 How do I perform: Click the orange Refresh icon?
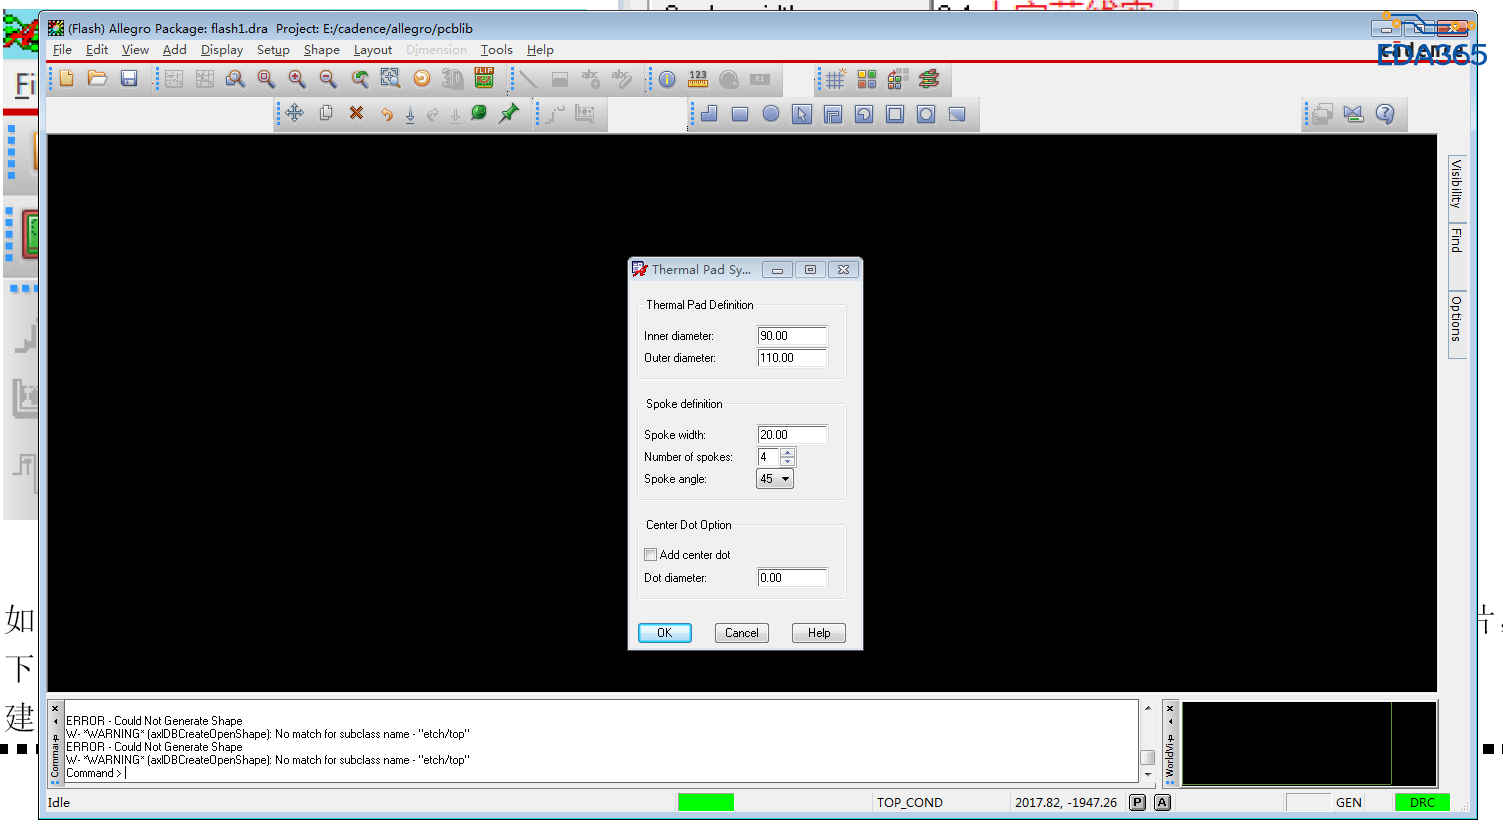(x=422, y=79)
